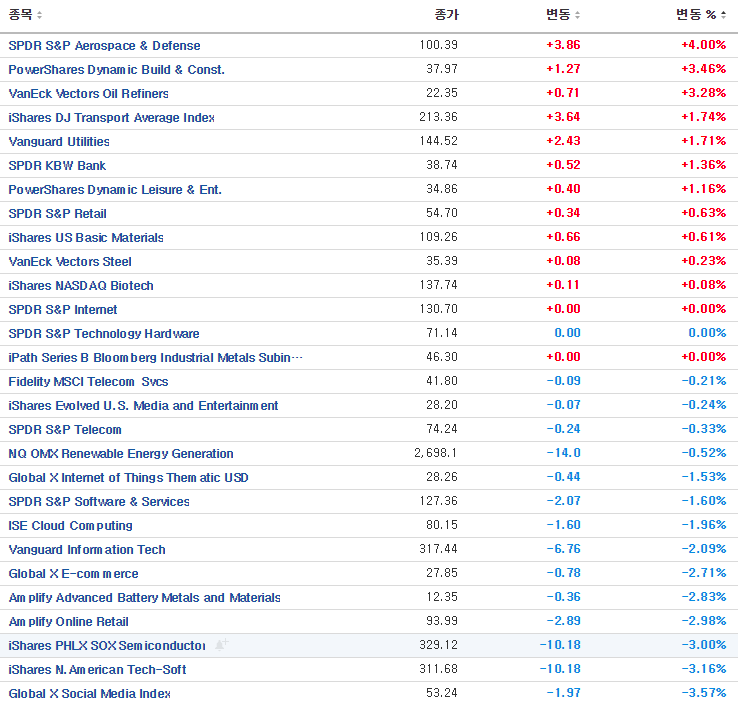Viewport: 738px width, 712px height.
Task: Open iShares US Basic Materials link
Action: pyautogui.click(x=86, y=238)
